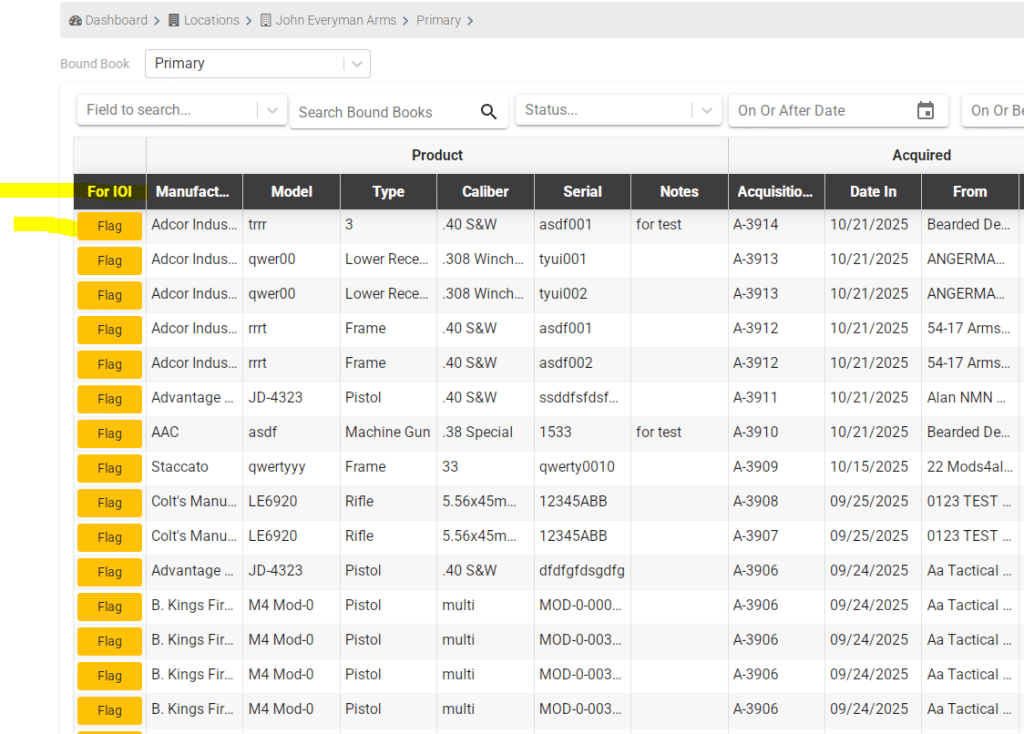Flag the AAC Machine Gun row
Screen dimensions: 1024x734
coord(110,433)
